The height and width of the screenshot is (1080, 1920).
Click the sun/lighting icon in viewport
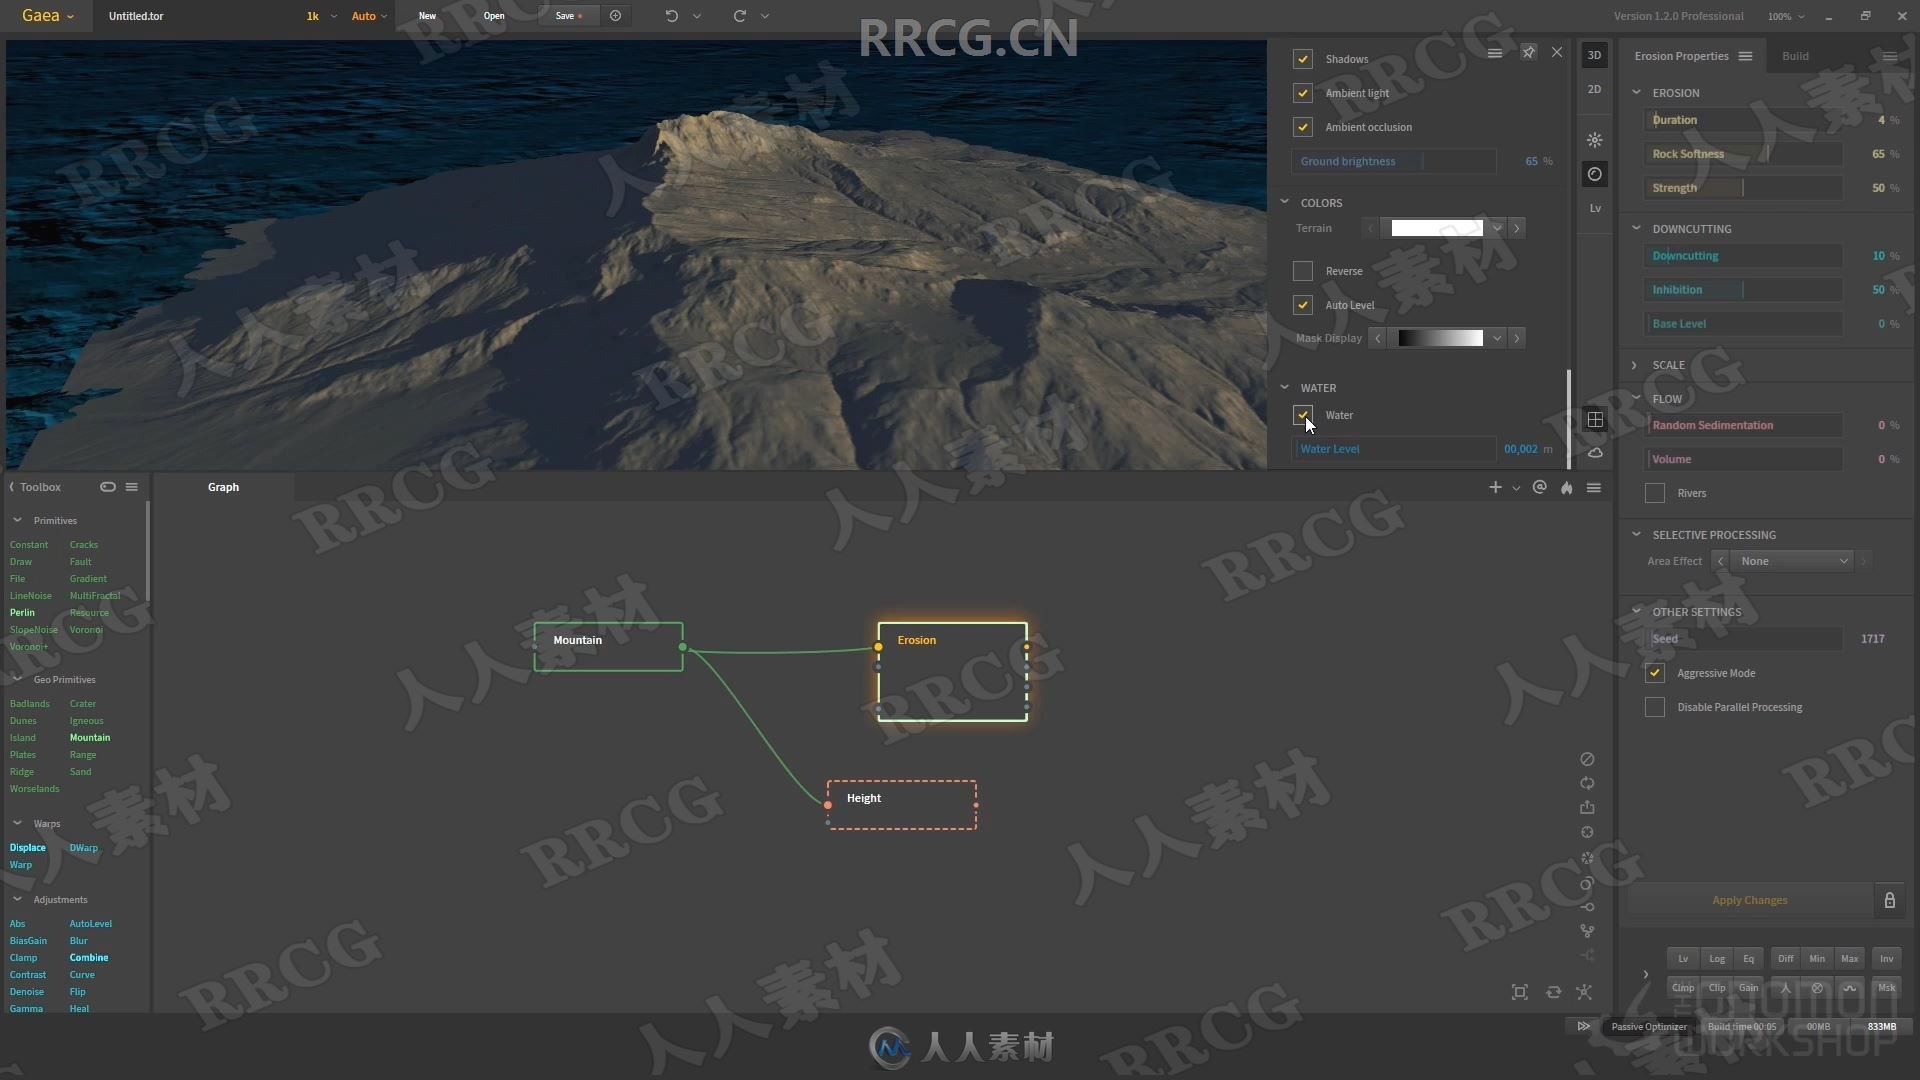point(1593,140)
